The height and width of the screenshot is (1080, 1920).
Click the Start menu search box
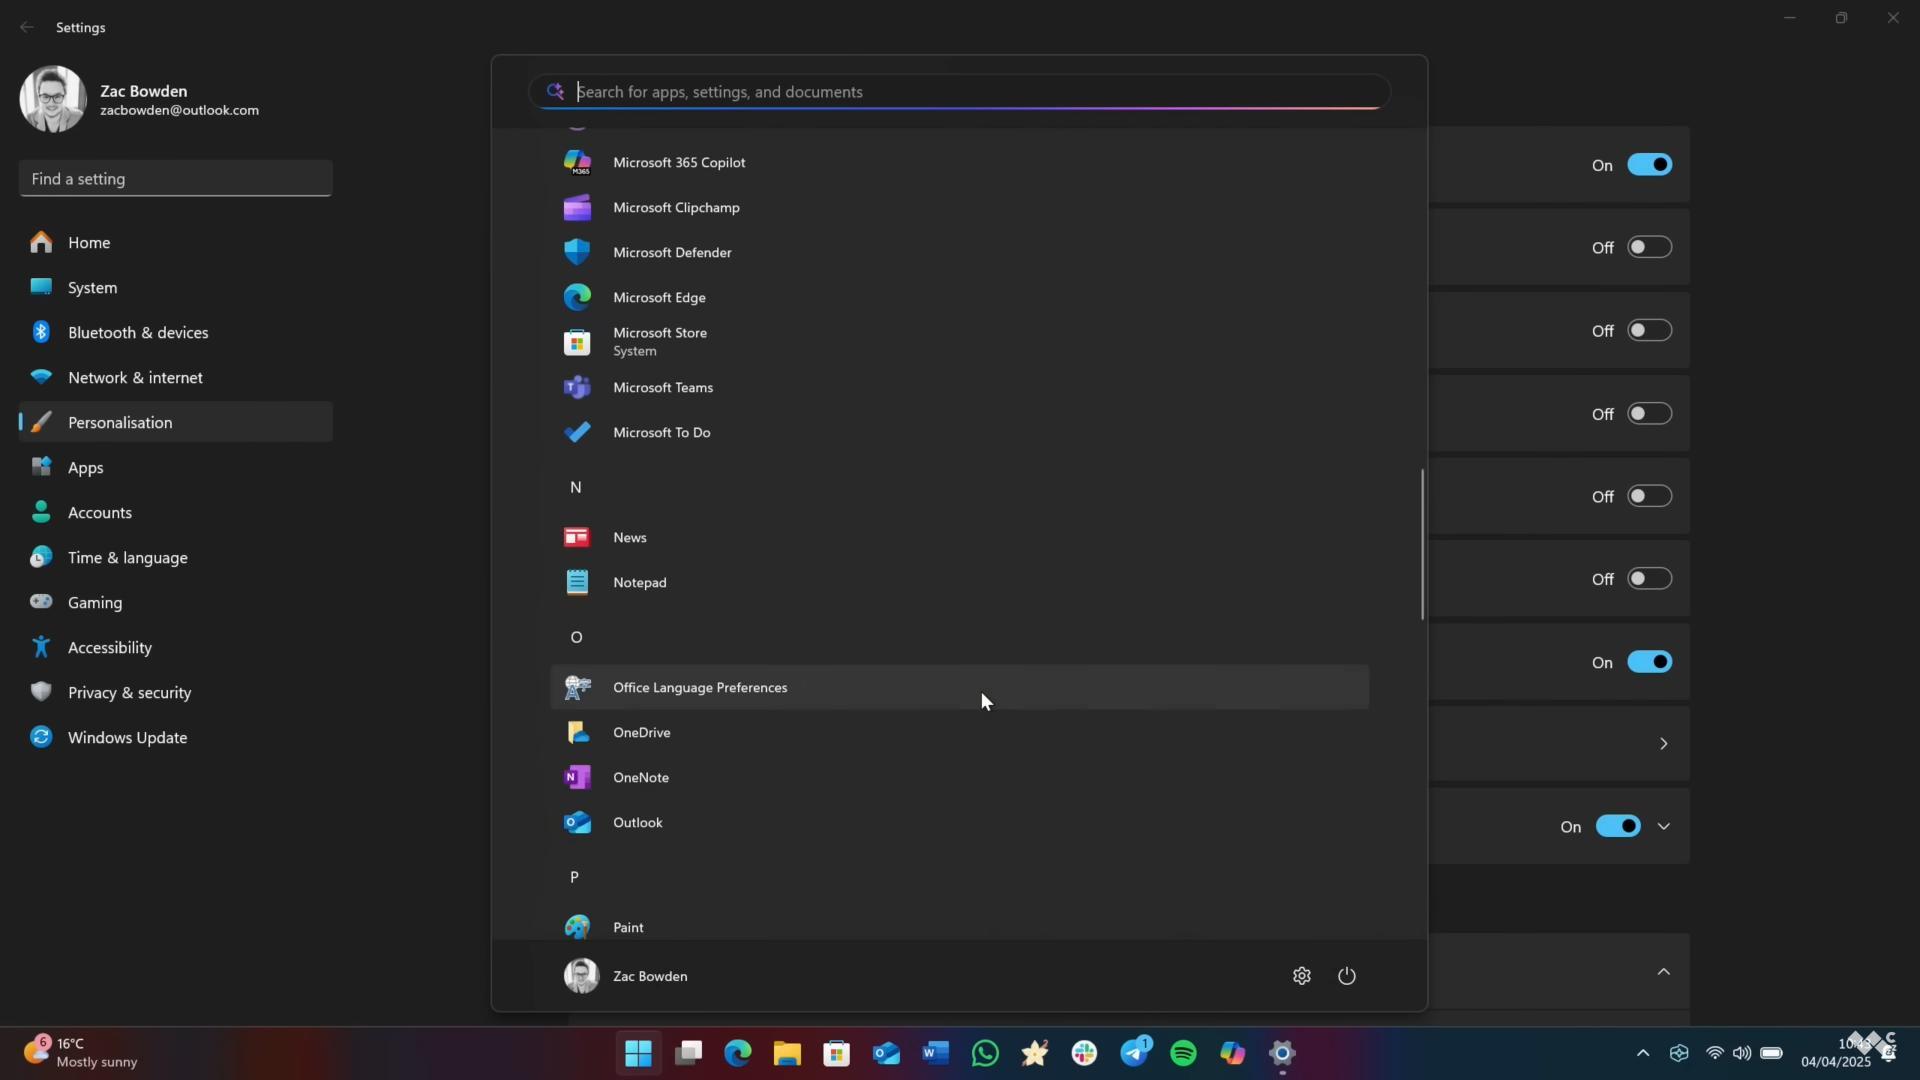pyautogui.click(x=959, y=92)
